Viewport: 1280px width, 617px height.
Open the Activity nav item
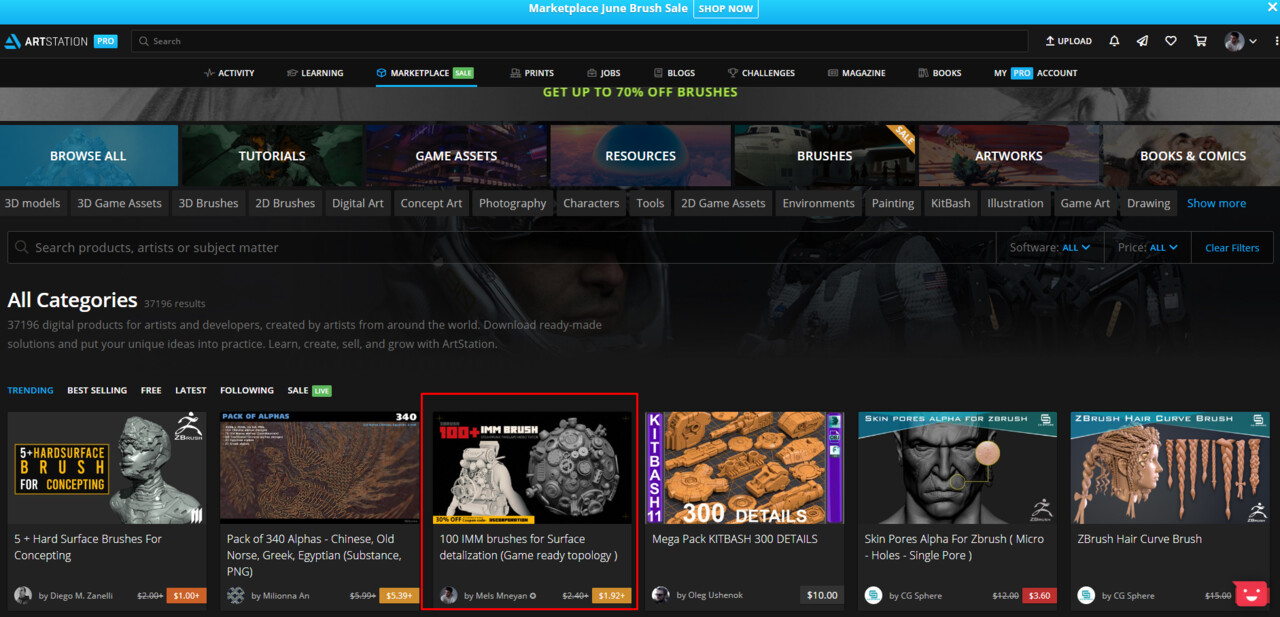[x=229, y=73]
